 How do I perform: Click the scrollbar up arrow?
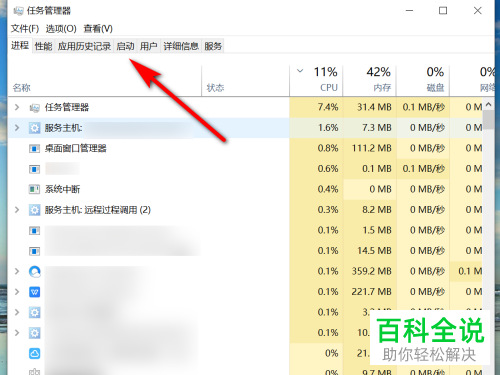[x=489, y=104]
